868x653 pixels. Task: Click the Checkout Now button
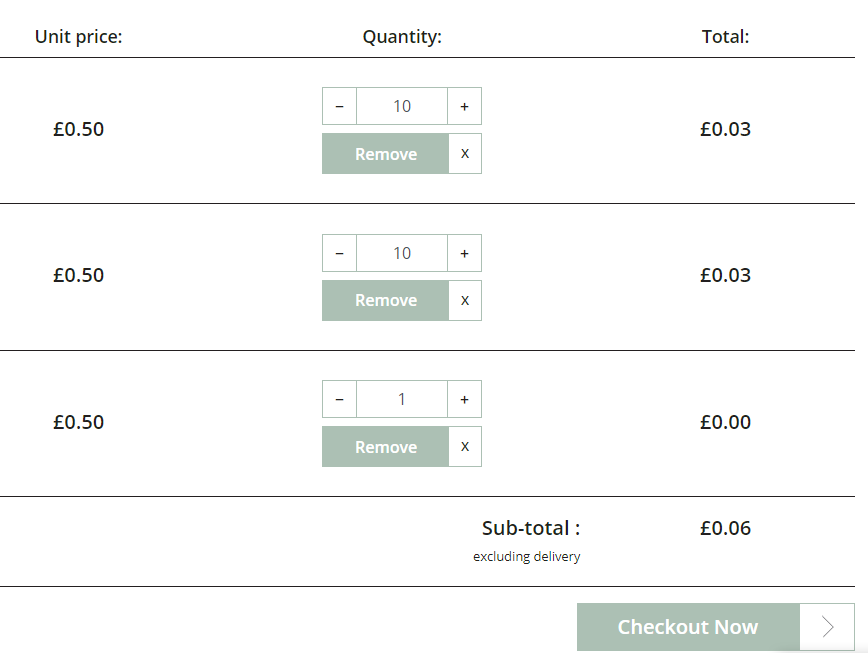click(688, 627)
